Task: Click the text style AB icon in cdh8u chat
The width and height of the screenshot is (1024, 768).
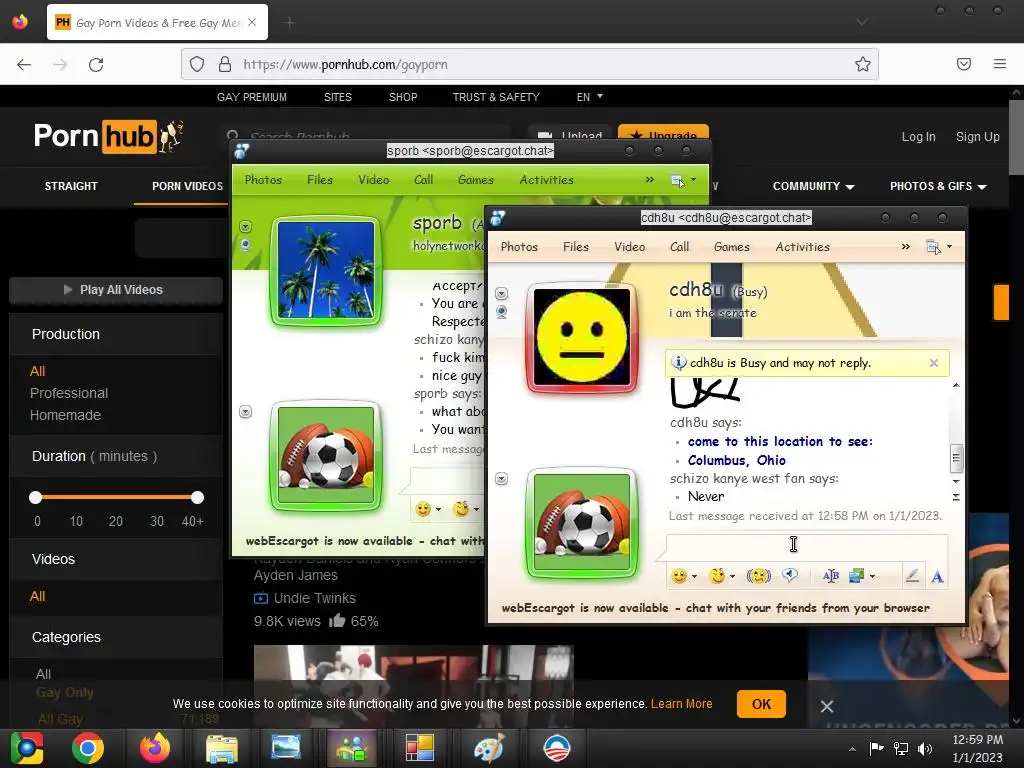Action: pos(831,575)
